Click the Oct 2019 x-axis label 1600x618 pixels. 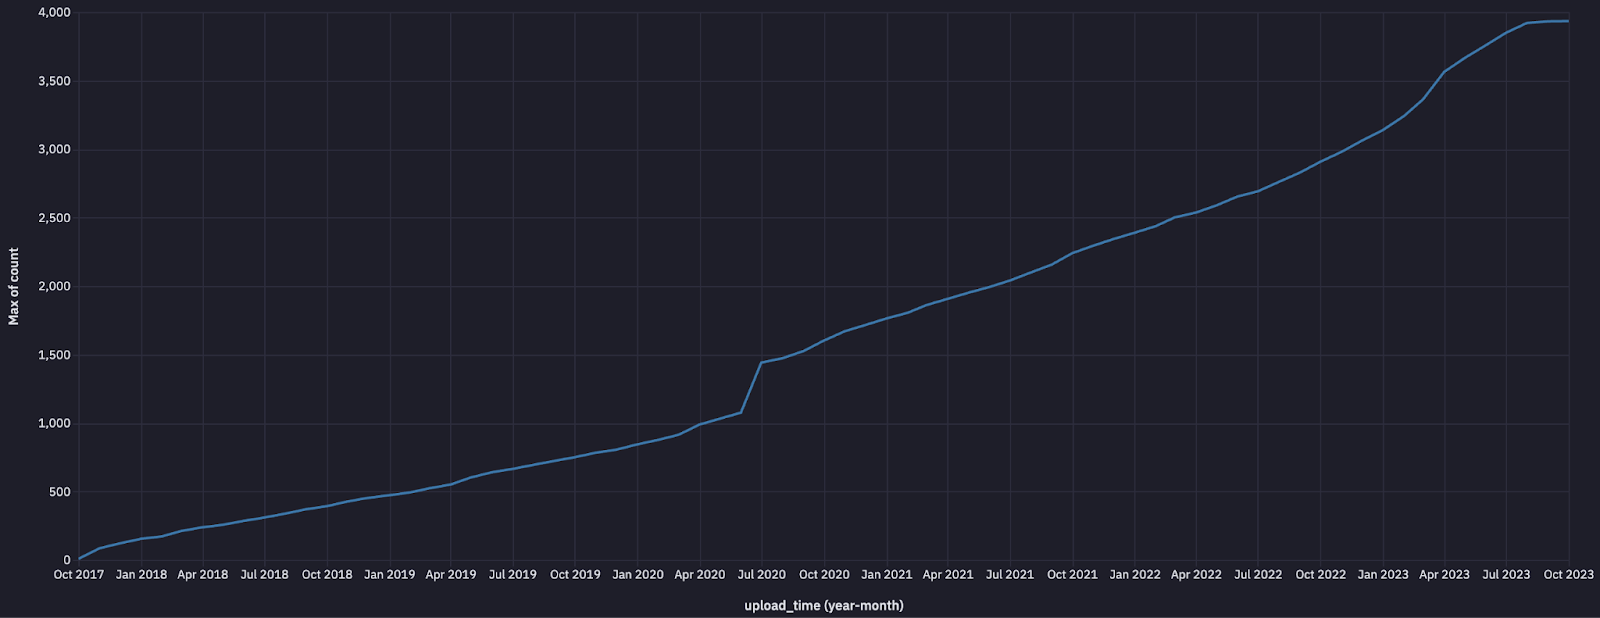click(575, 575)
